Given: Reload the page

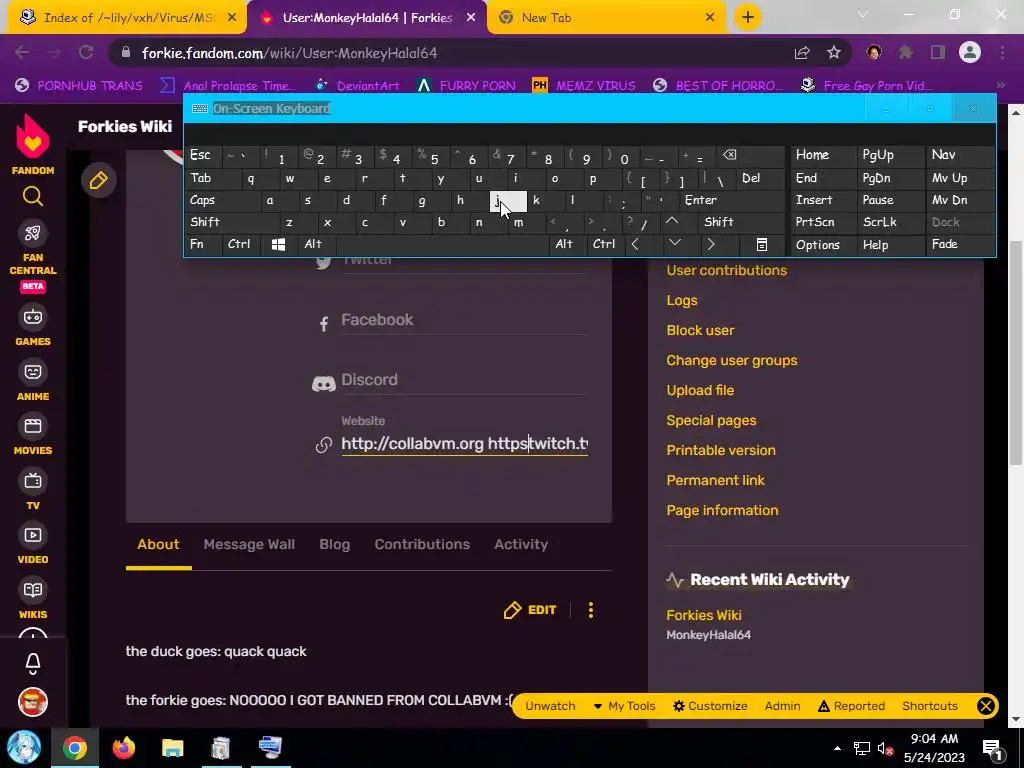Looking at the screenshot, I should point(86,53).
